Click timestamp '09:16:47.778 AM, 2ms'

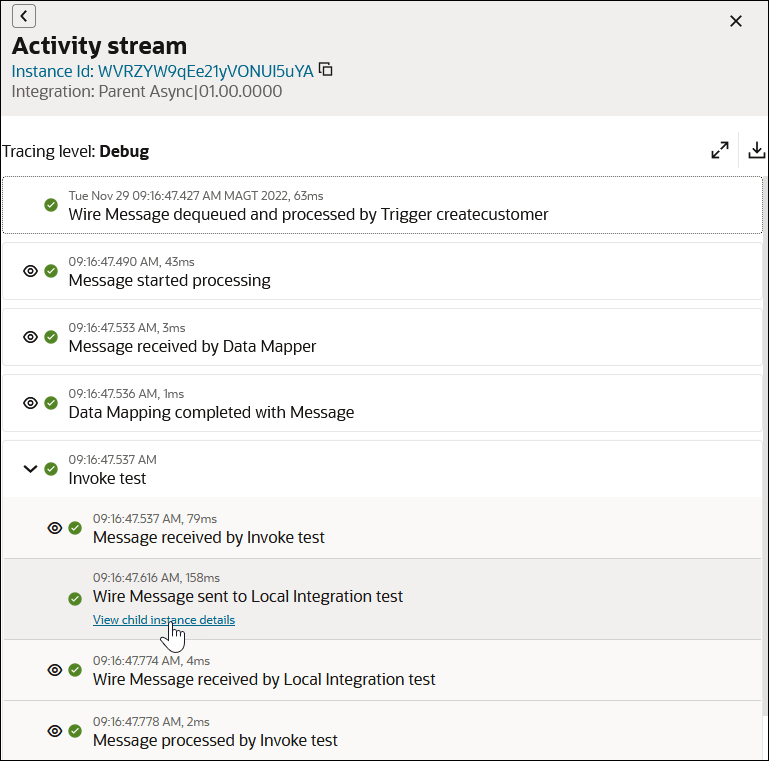[151, 722]
